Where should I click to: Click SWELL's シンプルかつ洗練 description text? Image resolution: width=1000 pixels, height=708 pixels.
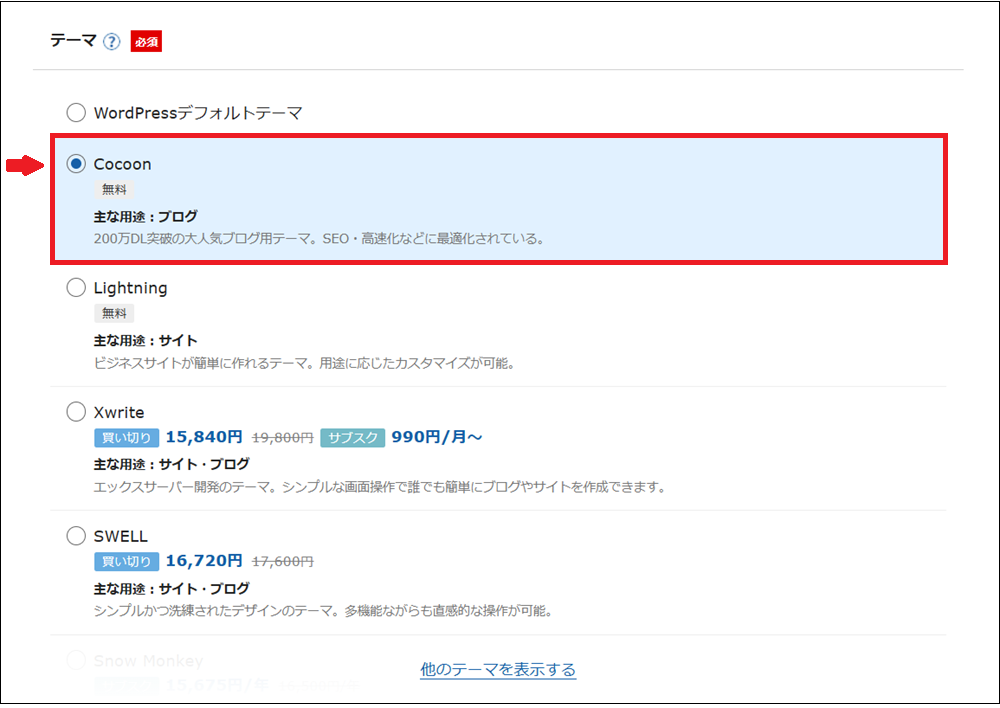pyautogui.click(x=323, y=611)
